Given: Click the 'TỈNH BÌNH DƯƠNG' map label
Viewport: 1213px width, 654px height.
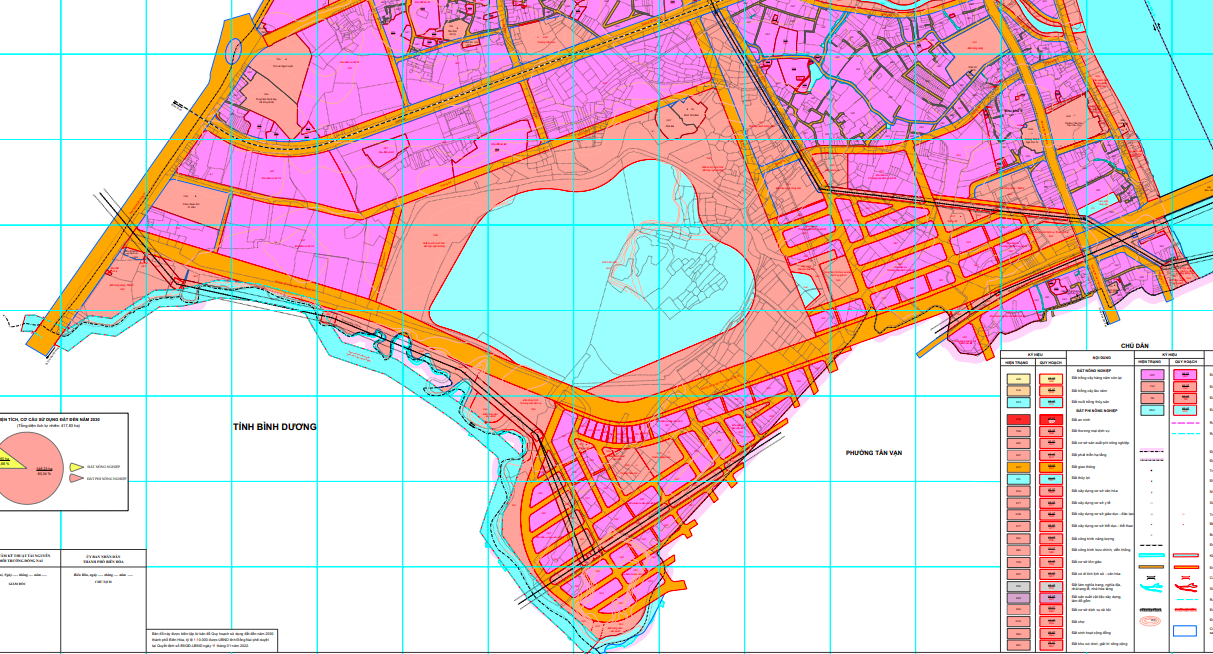Looking at the screenshot, I should [274, 427].
